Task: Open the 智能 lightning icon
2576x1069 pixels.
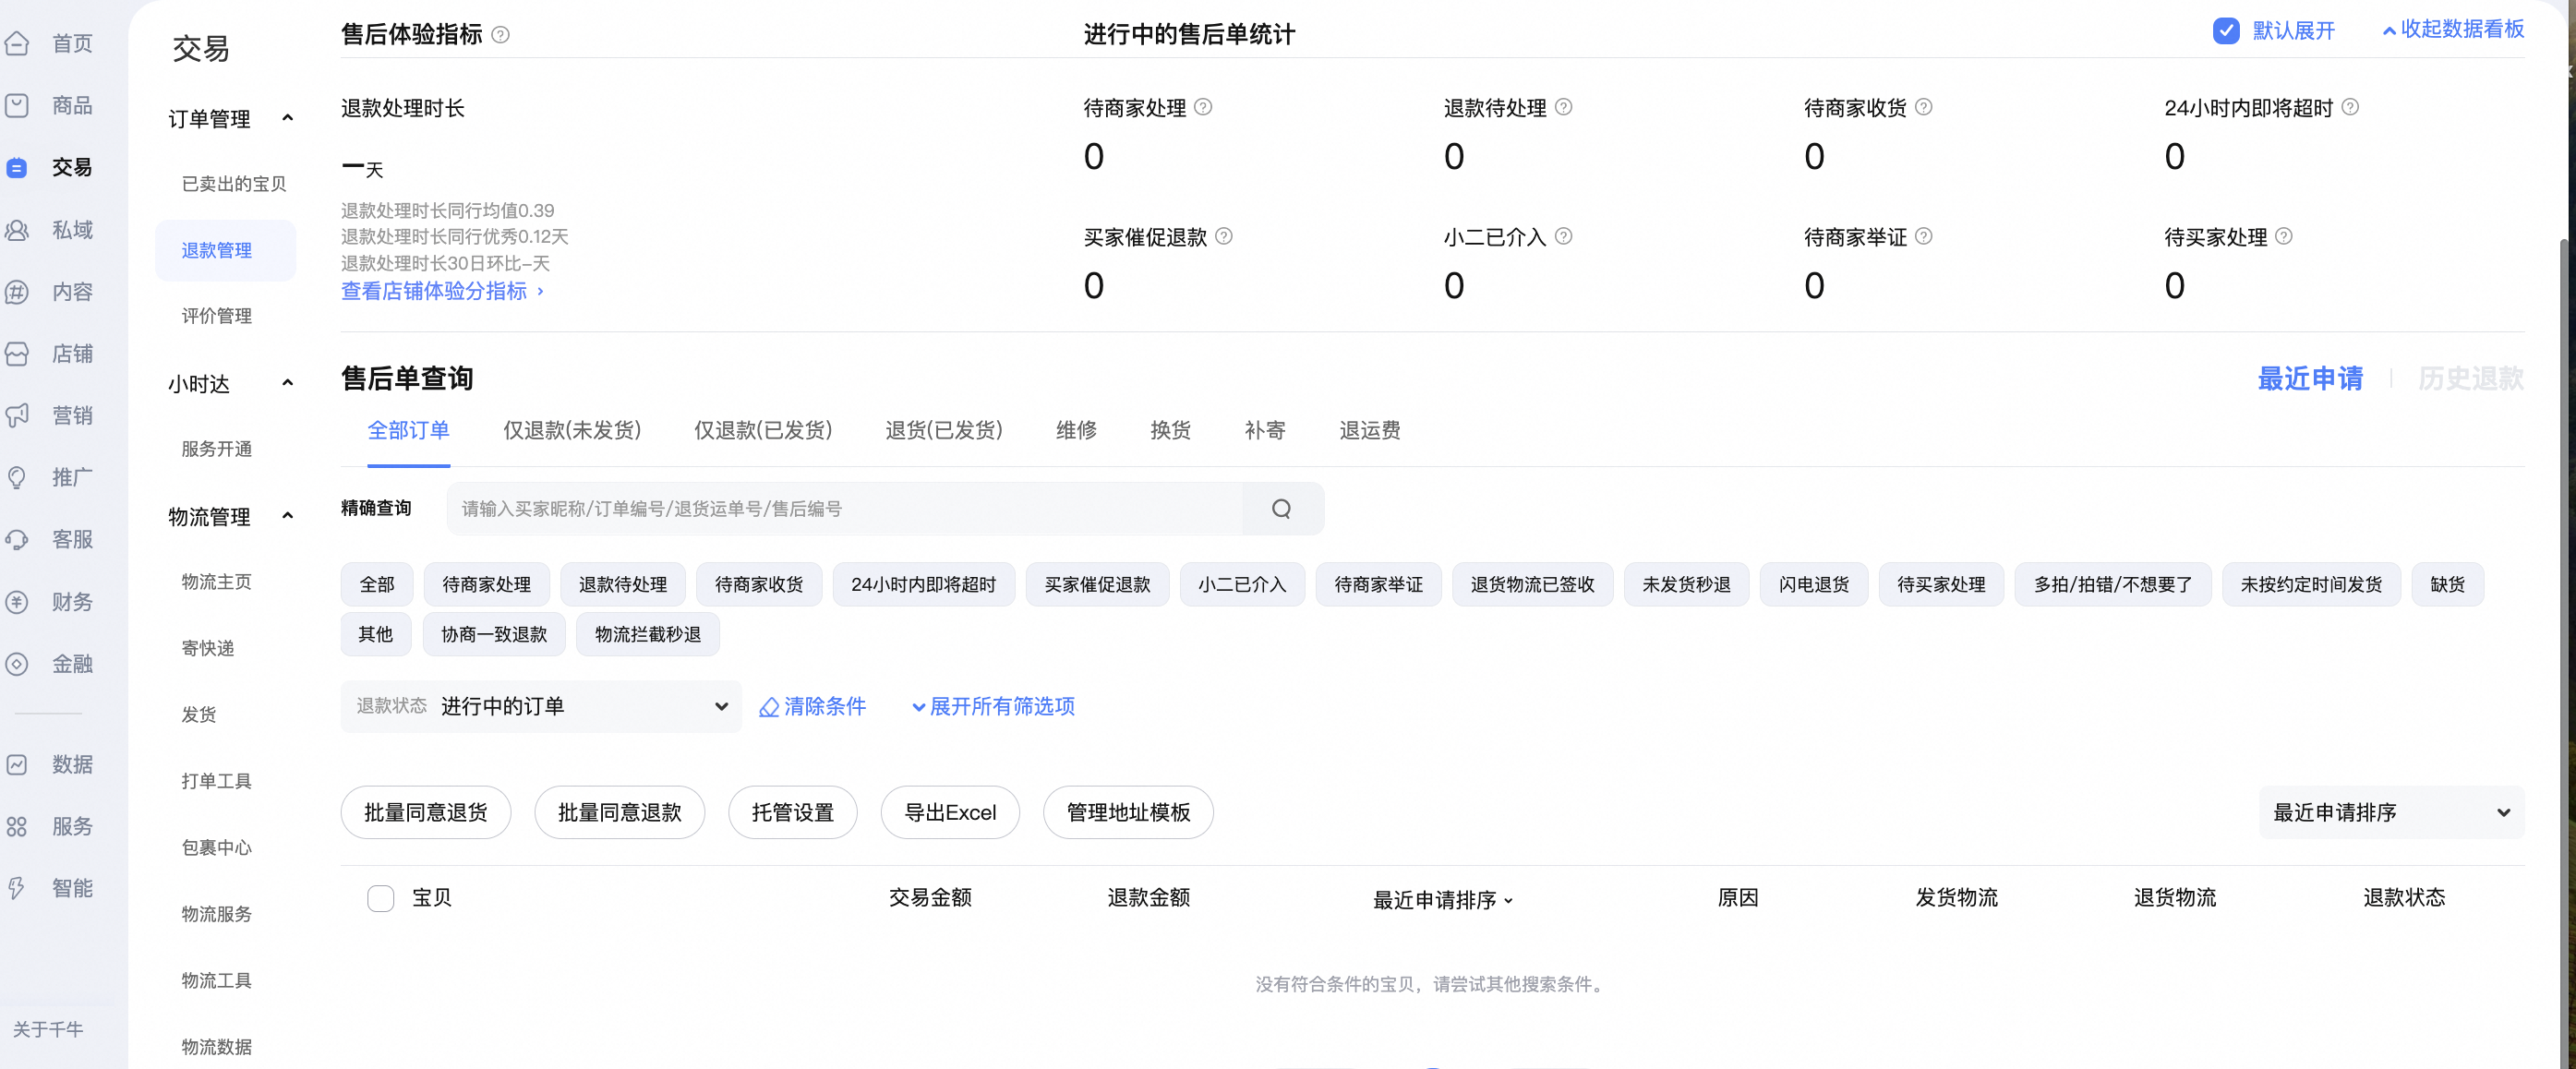Action: [17, 888]
